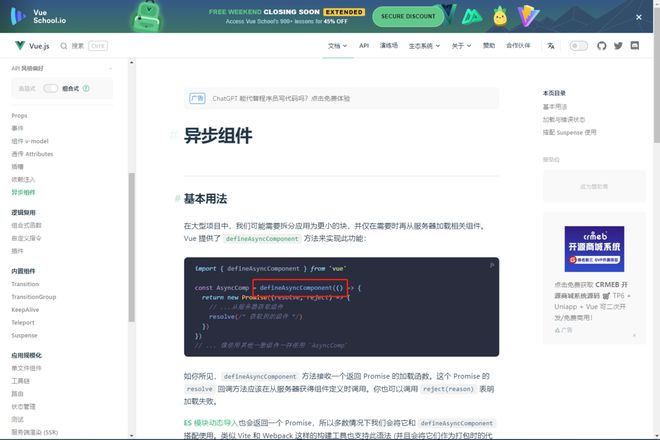Expand the 生态系统 dropdown menu

[424, 45]
